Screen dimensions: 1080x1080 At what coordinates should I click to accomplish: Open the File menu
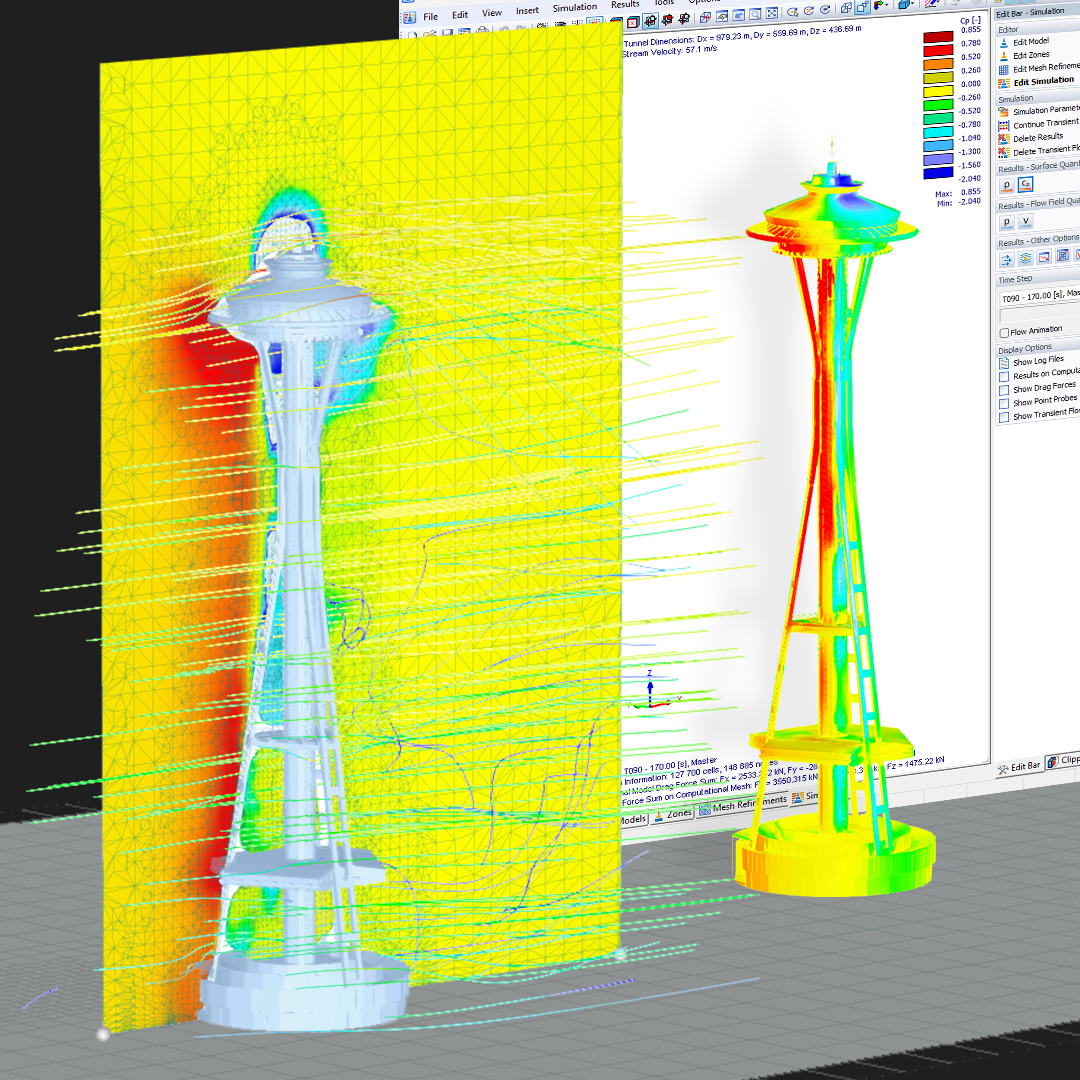point(430,17)
